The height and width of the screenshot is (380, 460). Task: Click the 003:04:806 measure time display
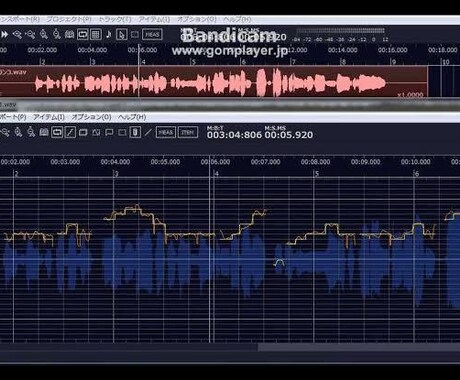234,135
